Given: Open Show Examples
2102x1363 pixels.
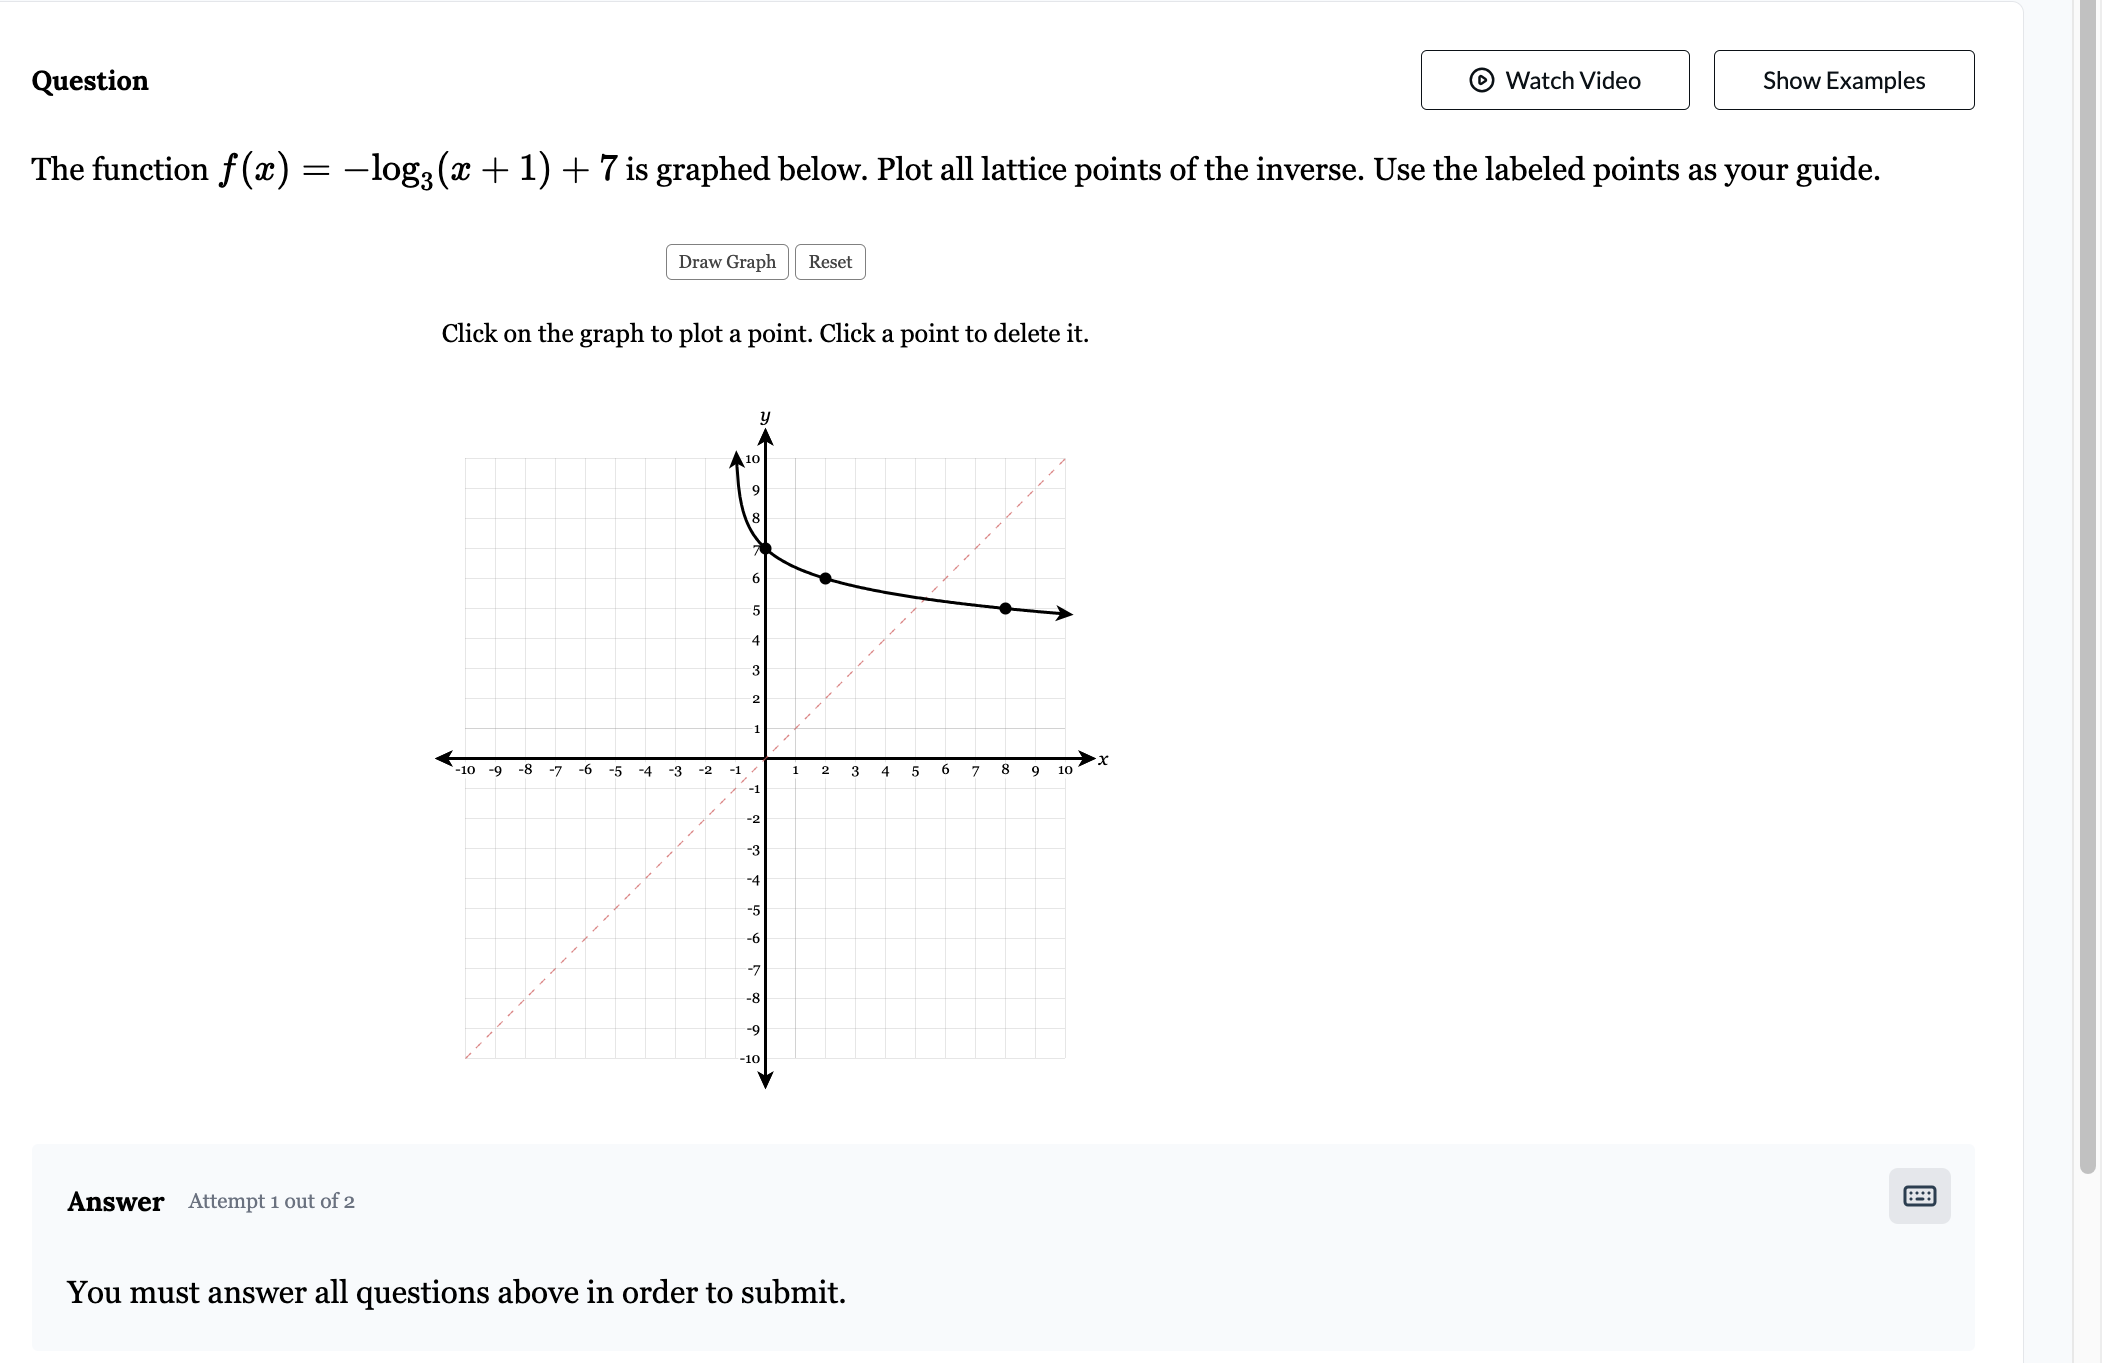Looking at the screenshot, I should (1843, 80).
